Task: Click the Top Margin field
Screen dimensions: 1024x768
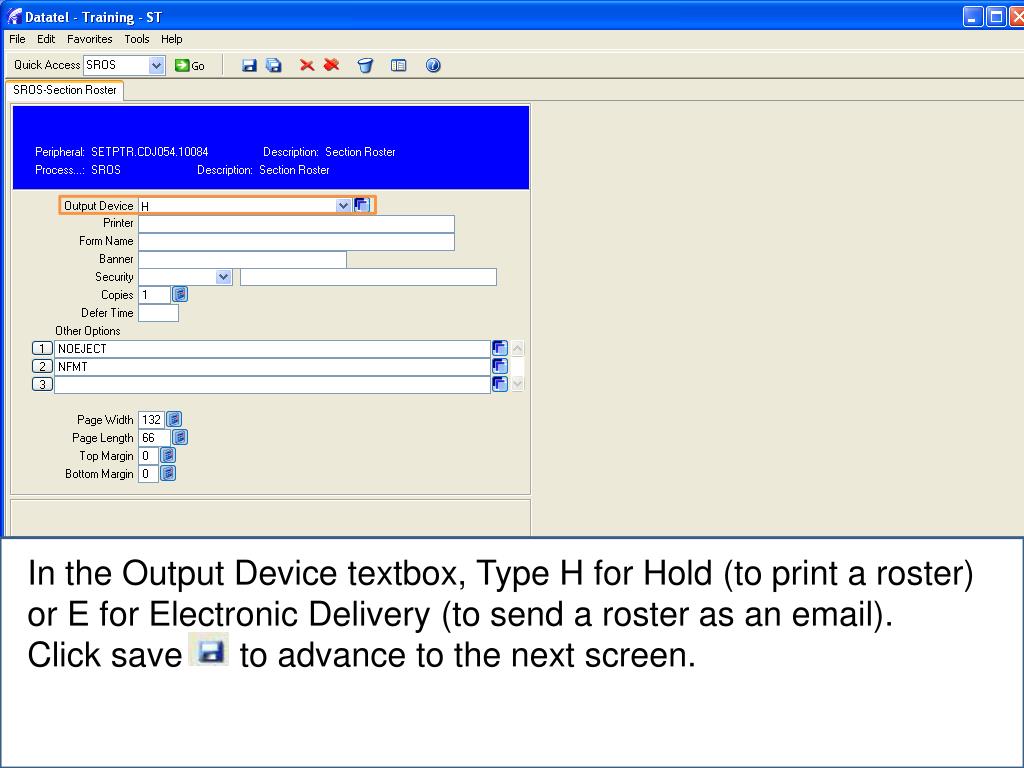Action: coord(148,456)
